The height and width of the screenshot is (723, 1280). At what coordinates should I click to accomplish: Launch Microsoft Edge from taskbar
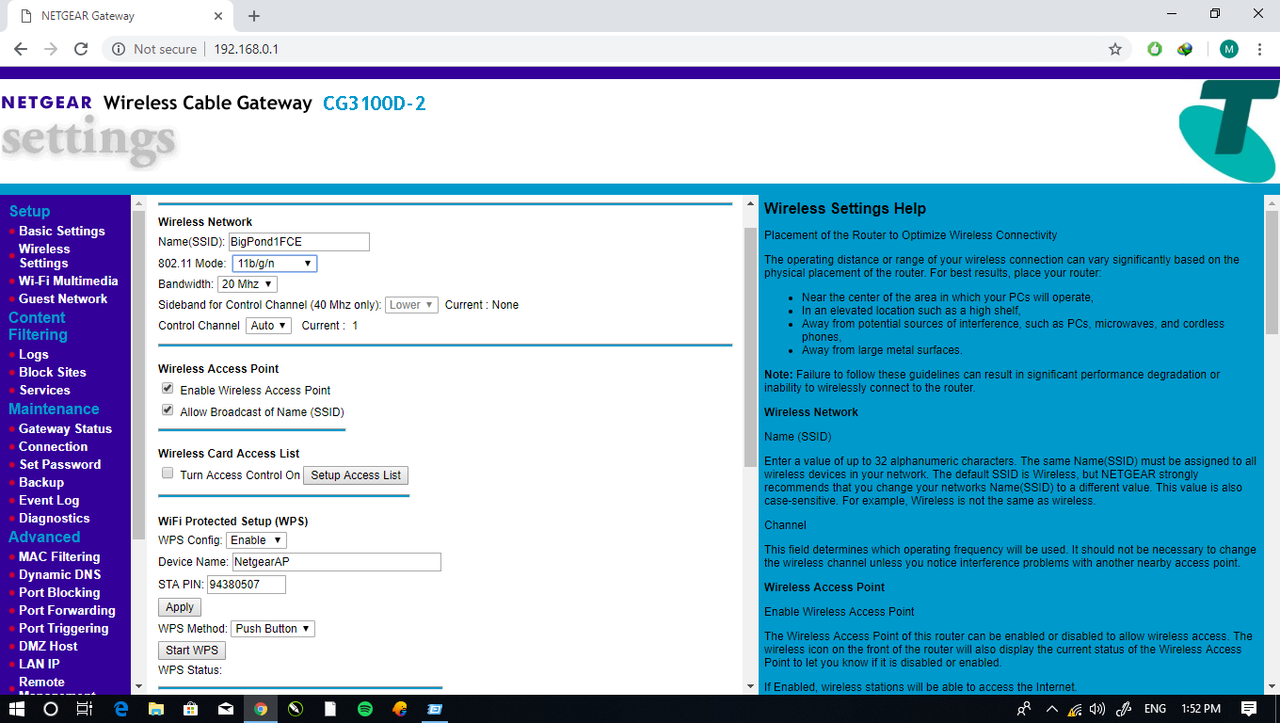(x=121, y=709)
